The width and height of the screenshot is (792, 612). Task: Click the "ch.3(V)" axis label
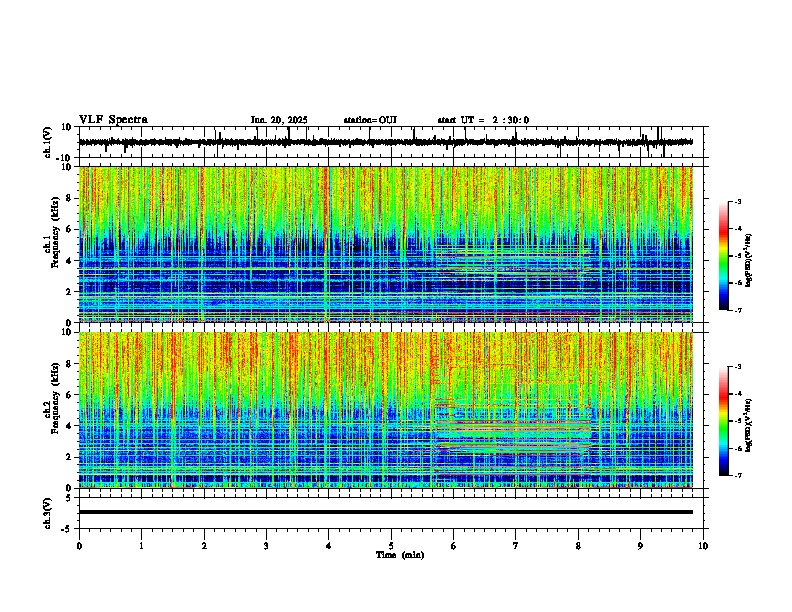coord(48,513)
